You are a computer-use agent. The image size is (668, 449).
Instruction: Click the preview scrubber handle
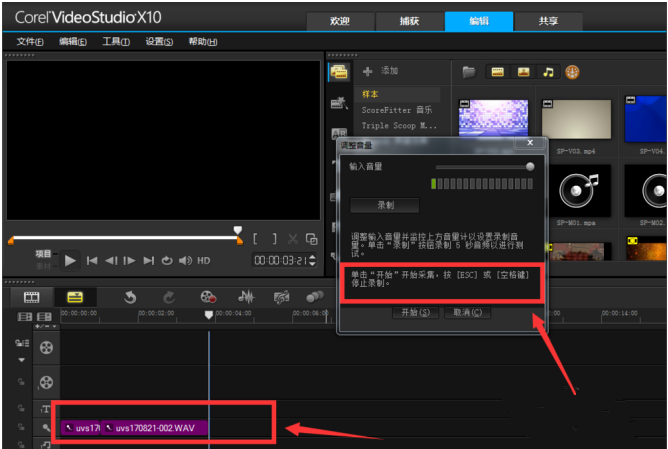[238, 230]
